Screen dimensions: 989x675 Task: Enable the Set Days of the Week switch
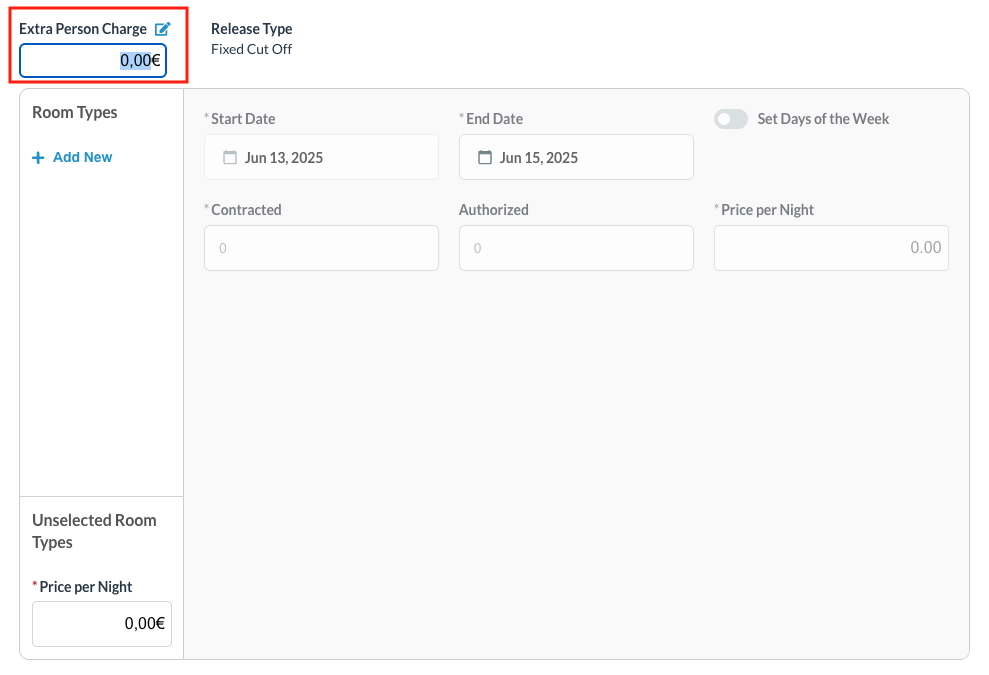[x=731, y=118]
